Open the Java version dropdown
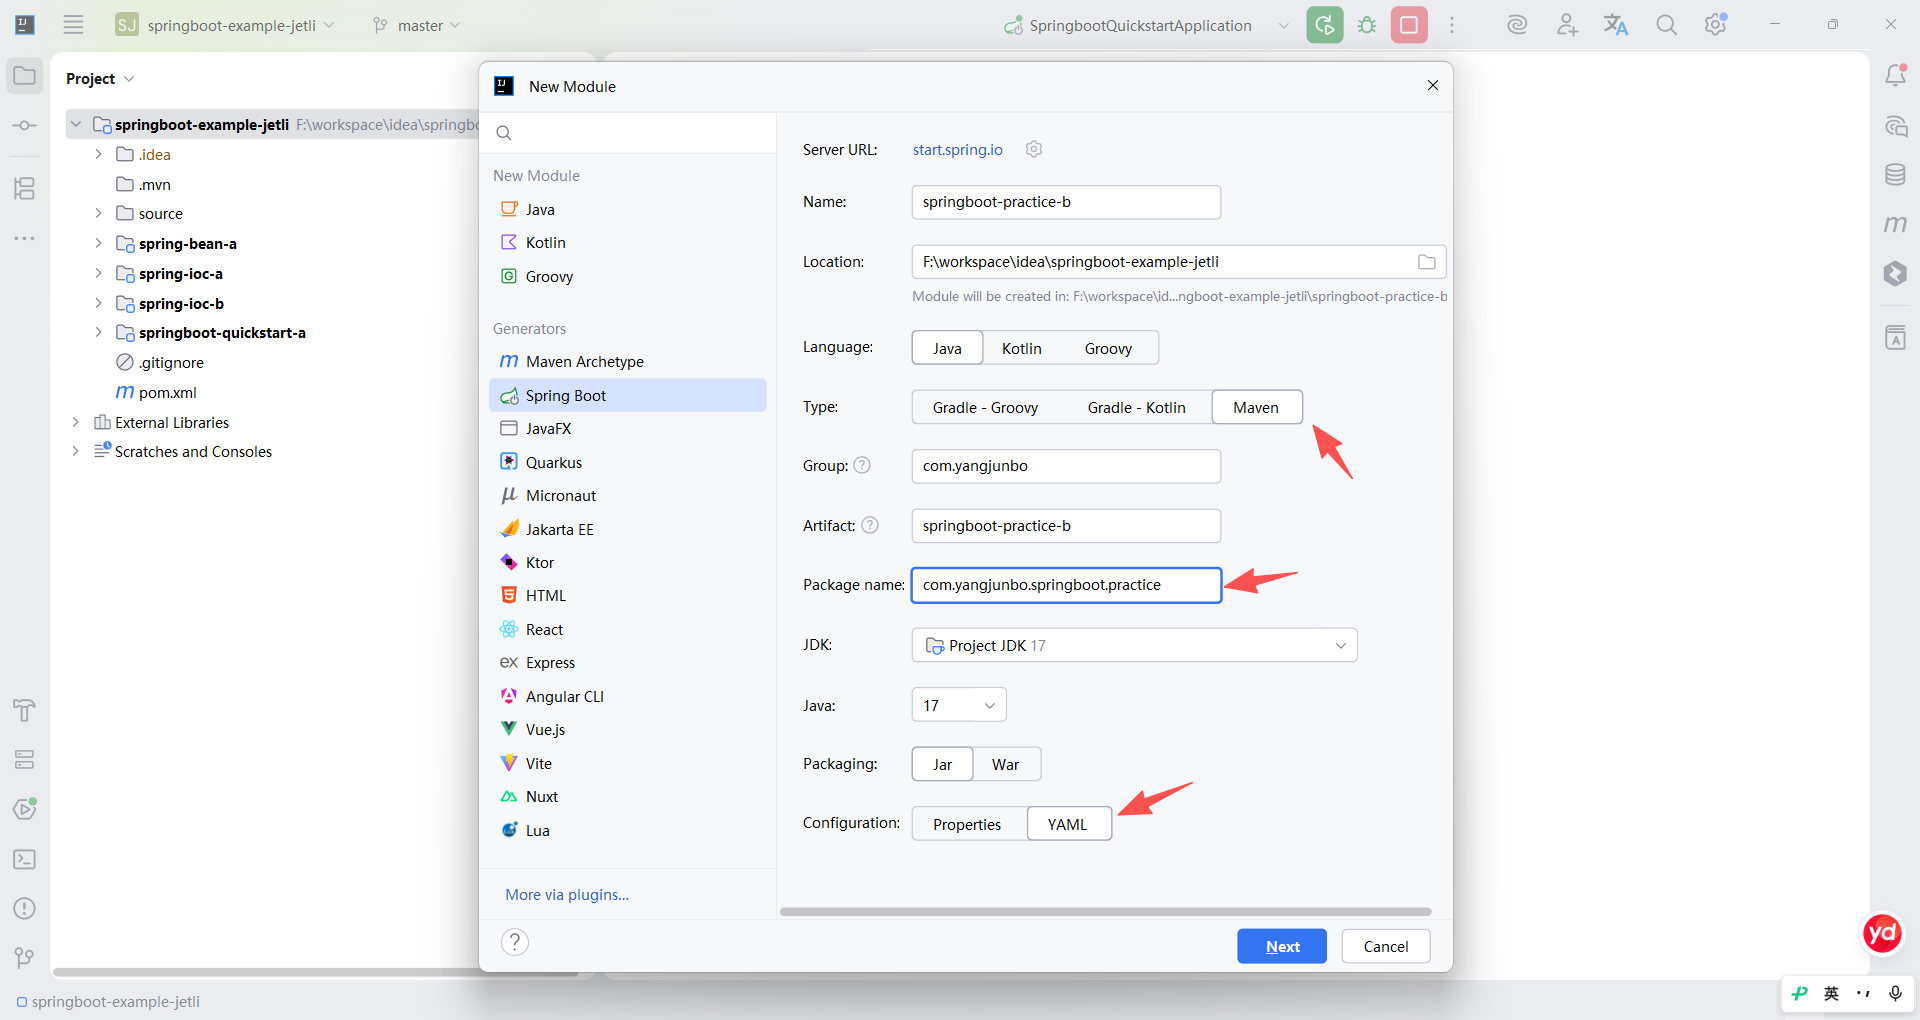This screenshot has width=1920, height=1020. (x=959, y=705)
